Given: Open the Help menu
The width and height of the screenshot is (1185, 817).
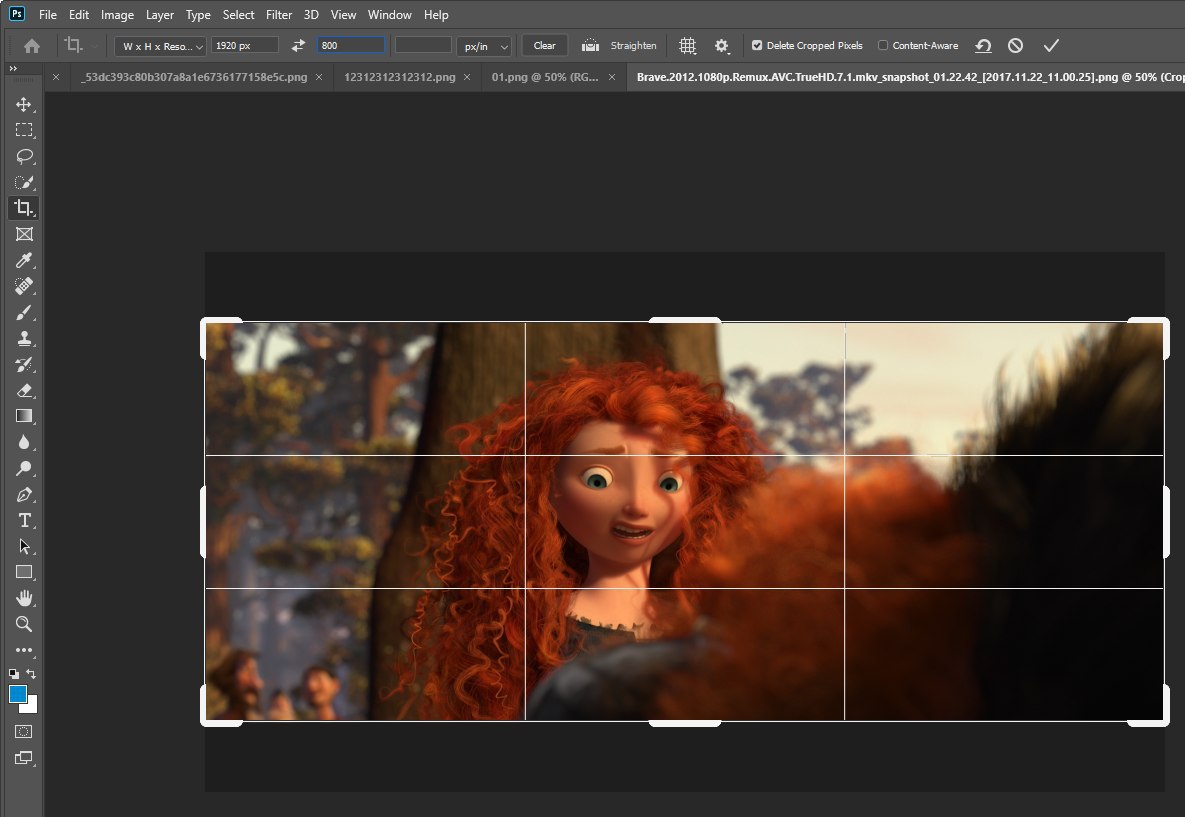Looking at the screenshot, I should point(436,14).
